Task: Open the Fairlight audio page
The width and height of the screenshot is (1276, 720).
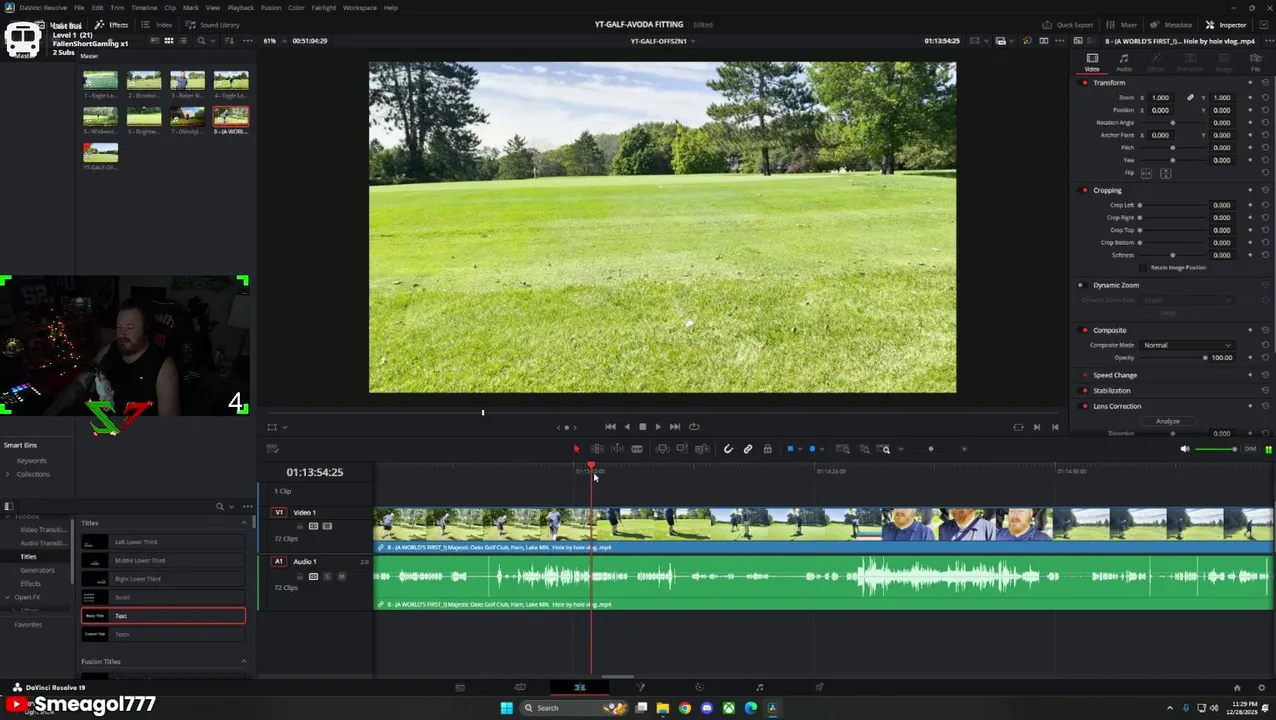Action: (759, 687)
